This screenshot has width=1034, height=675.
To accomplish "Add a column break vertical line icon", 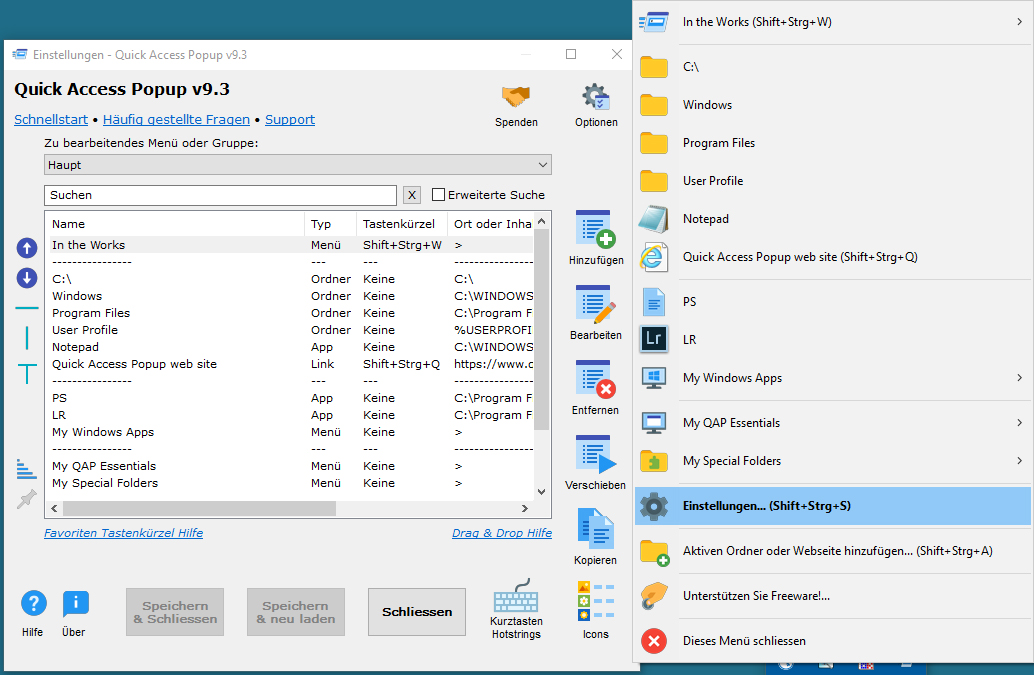I will coord(26,338).
